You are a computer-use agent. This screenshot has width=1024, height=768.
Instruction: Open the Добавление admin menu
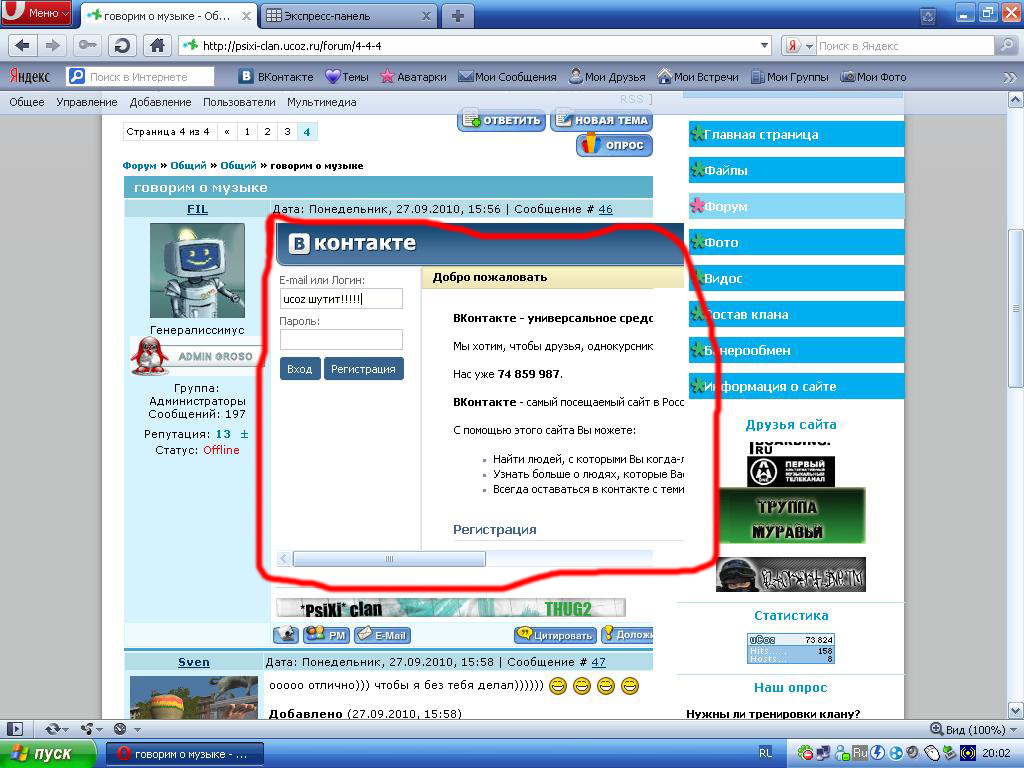coord(161,102)
